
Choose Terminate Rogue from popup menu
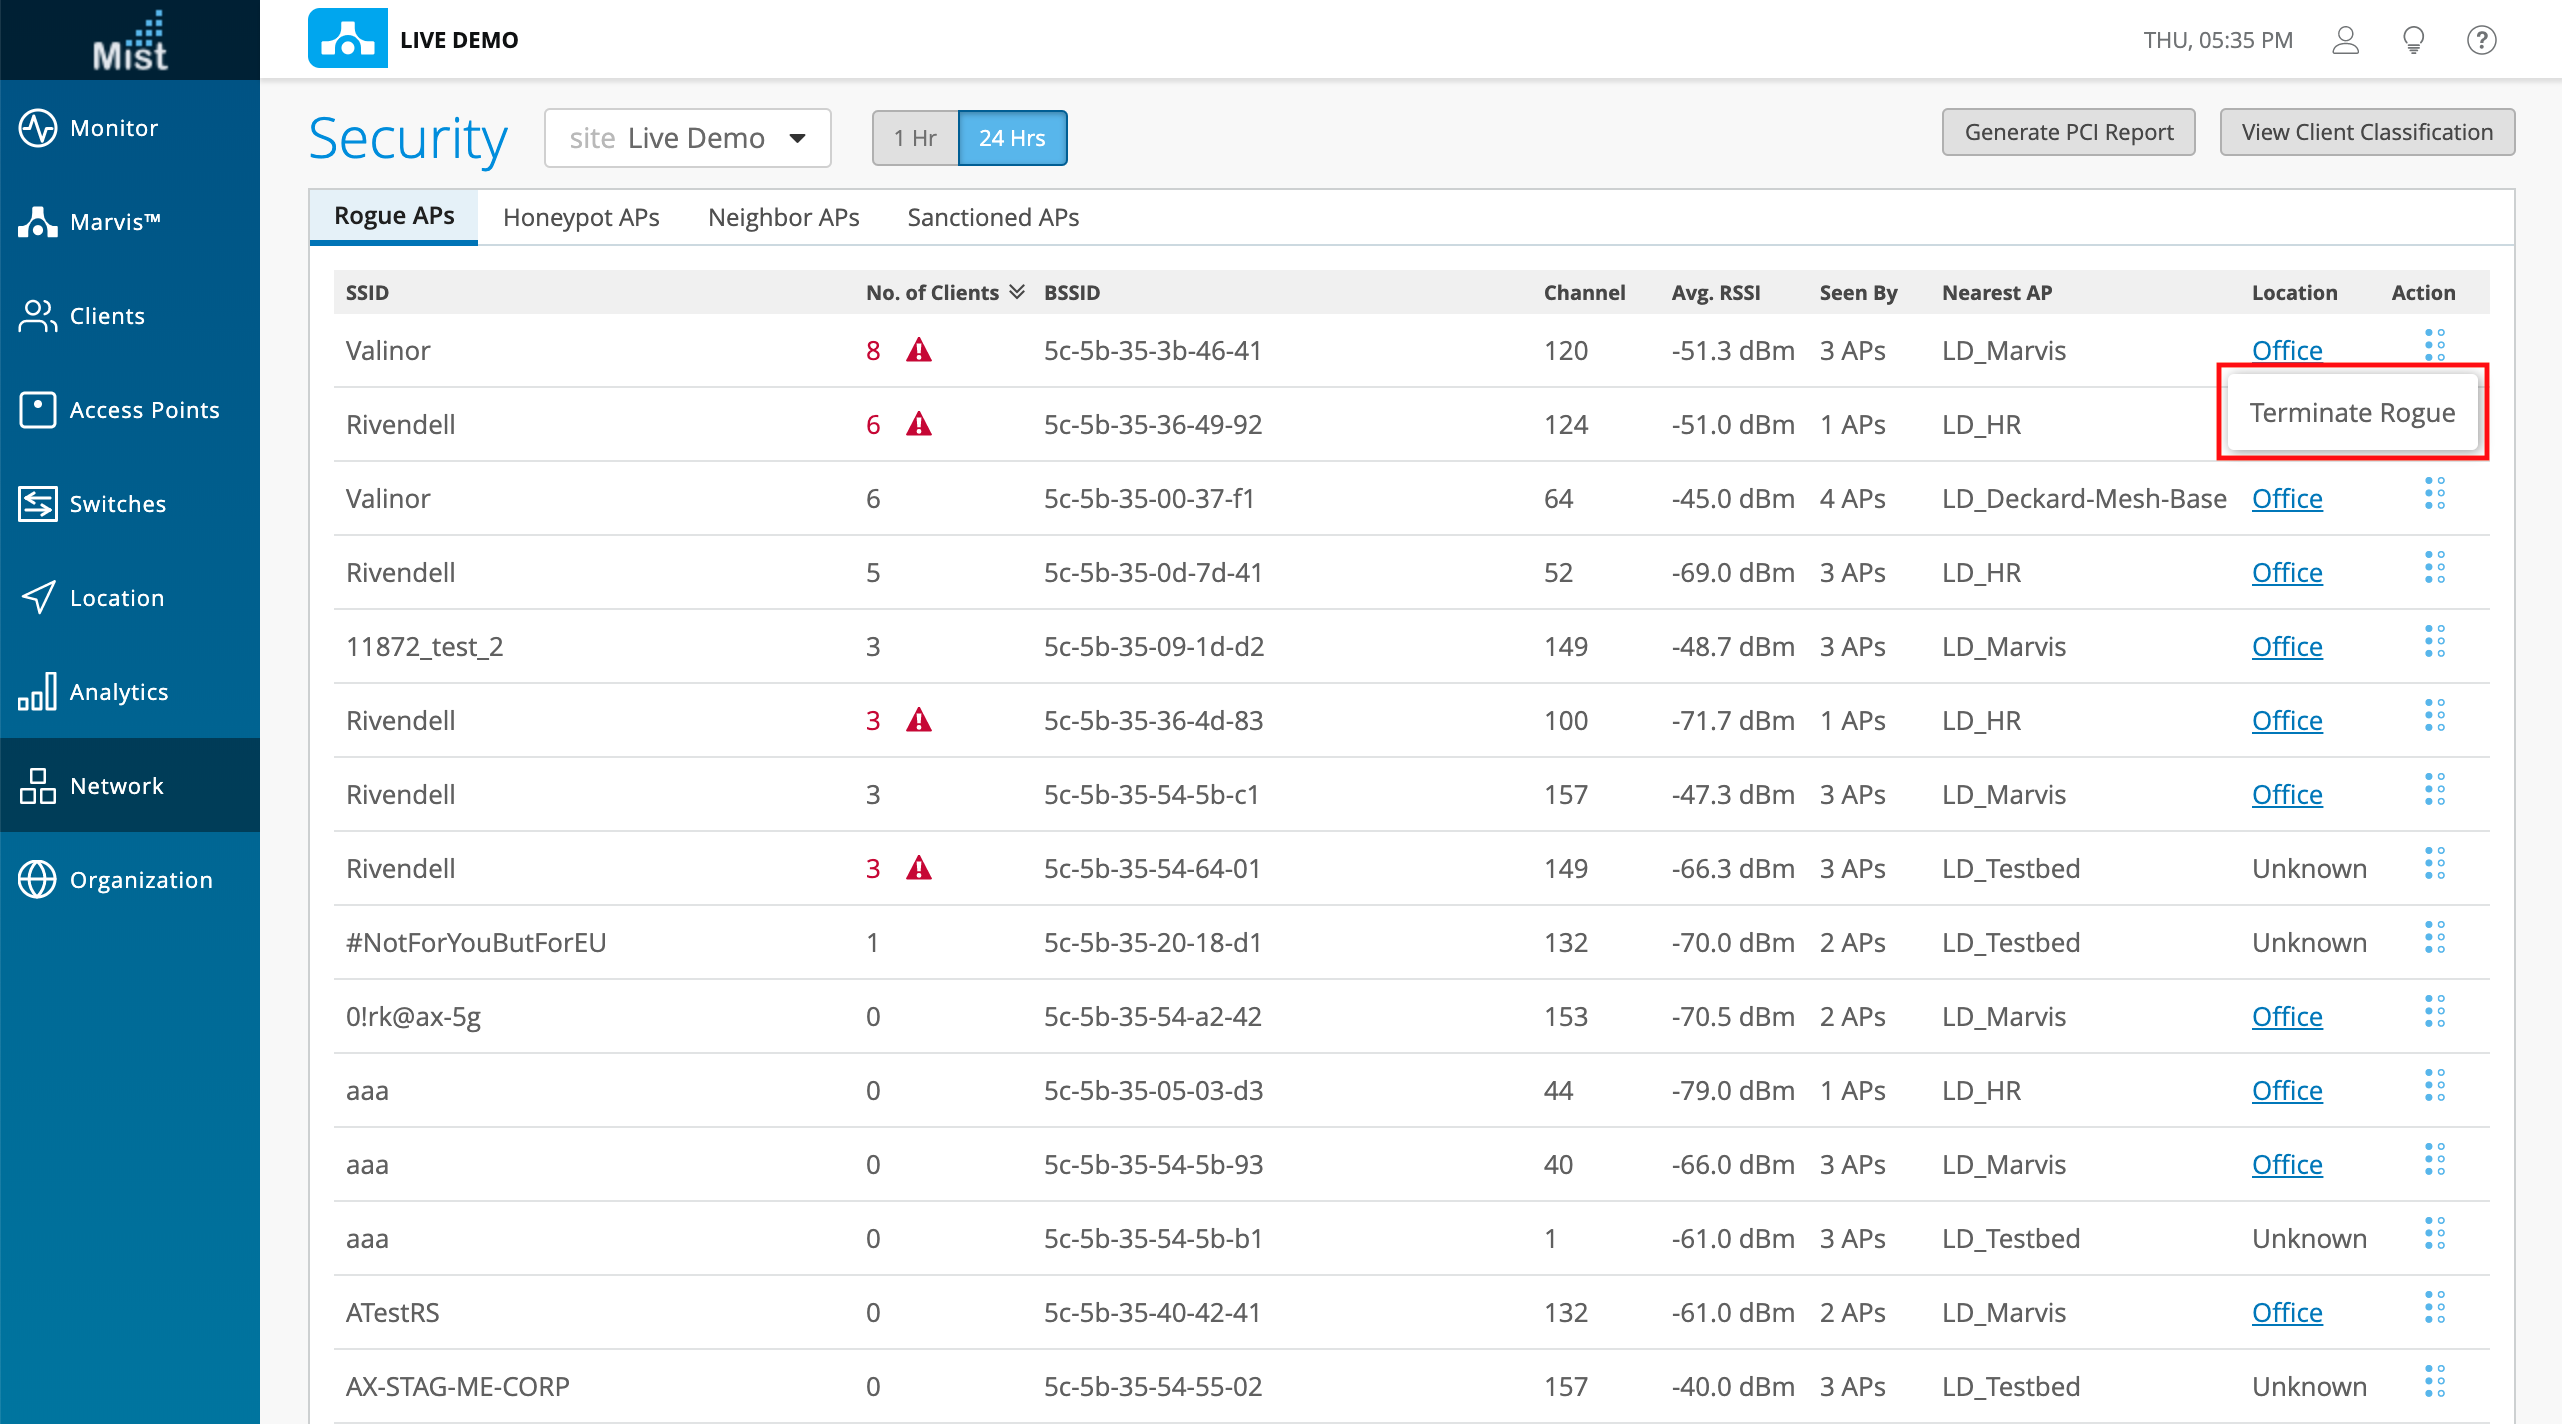click(x=2352, y=412)
